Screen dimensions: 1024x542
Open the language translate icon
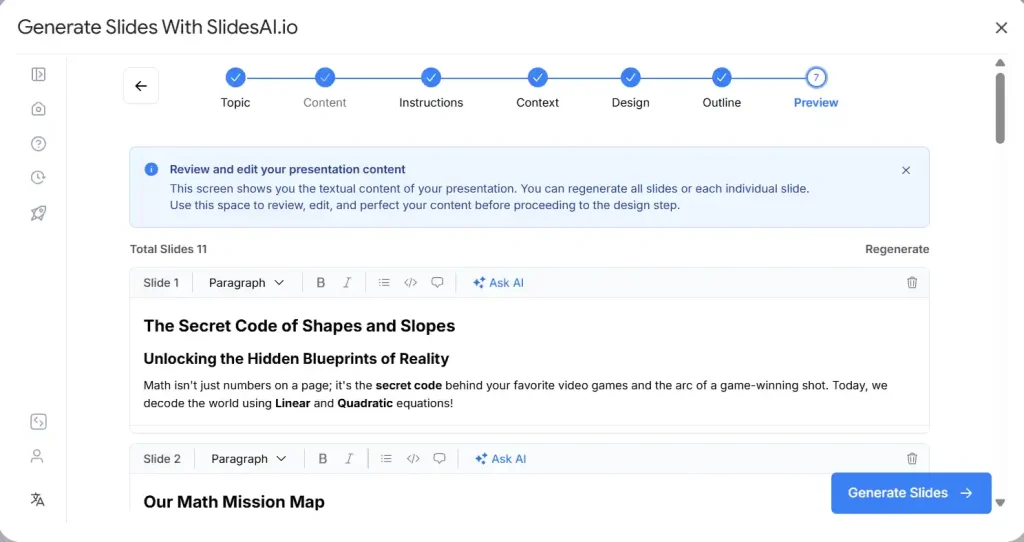click(x=37, y=500)
